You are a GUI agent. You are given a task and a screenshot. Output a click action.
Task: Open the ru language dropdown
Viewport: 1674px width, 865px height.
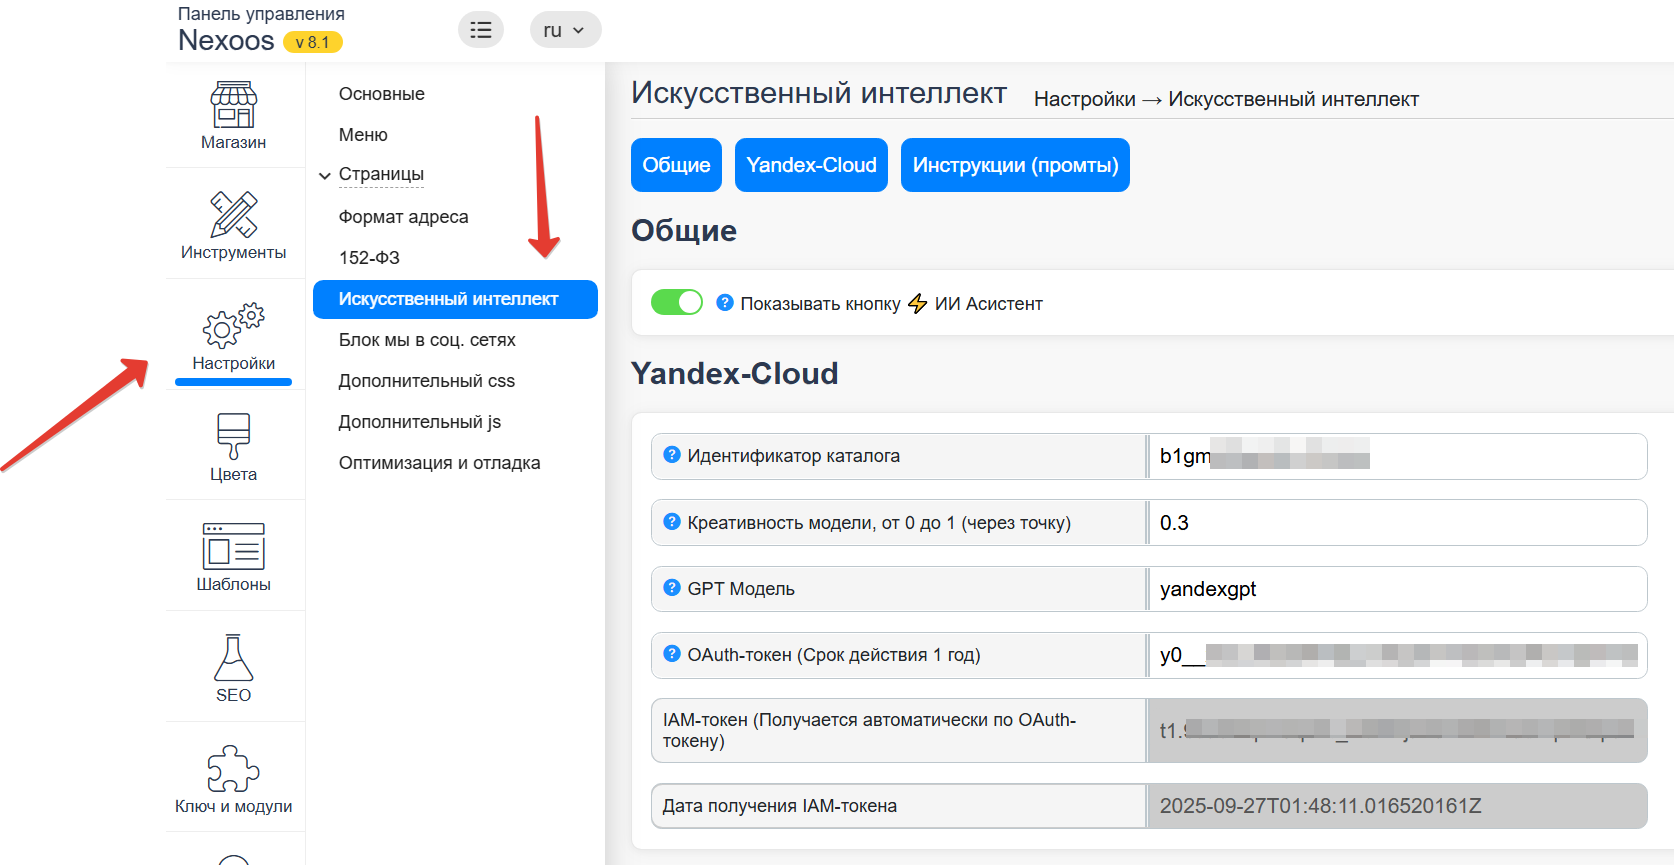565,30
